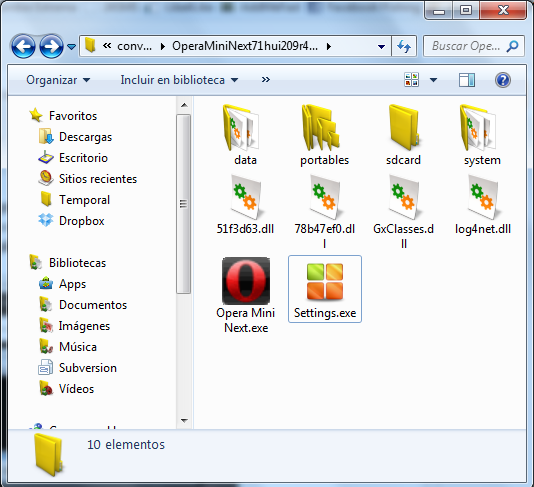Open the address bar history dropdown
This screenshot has height=487, width=534.
click(381, 46)
